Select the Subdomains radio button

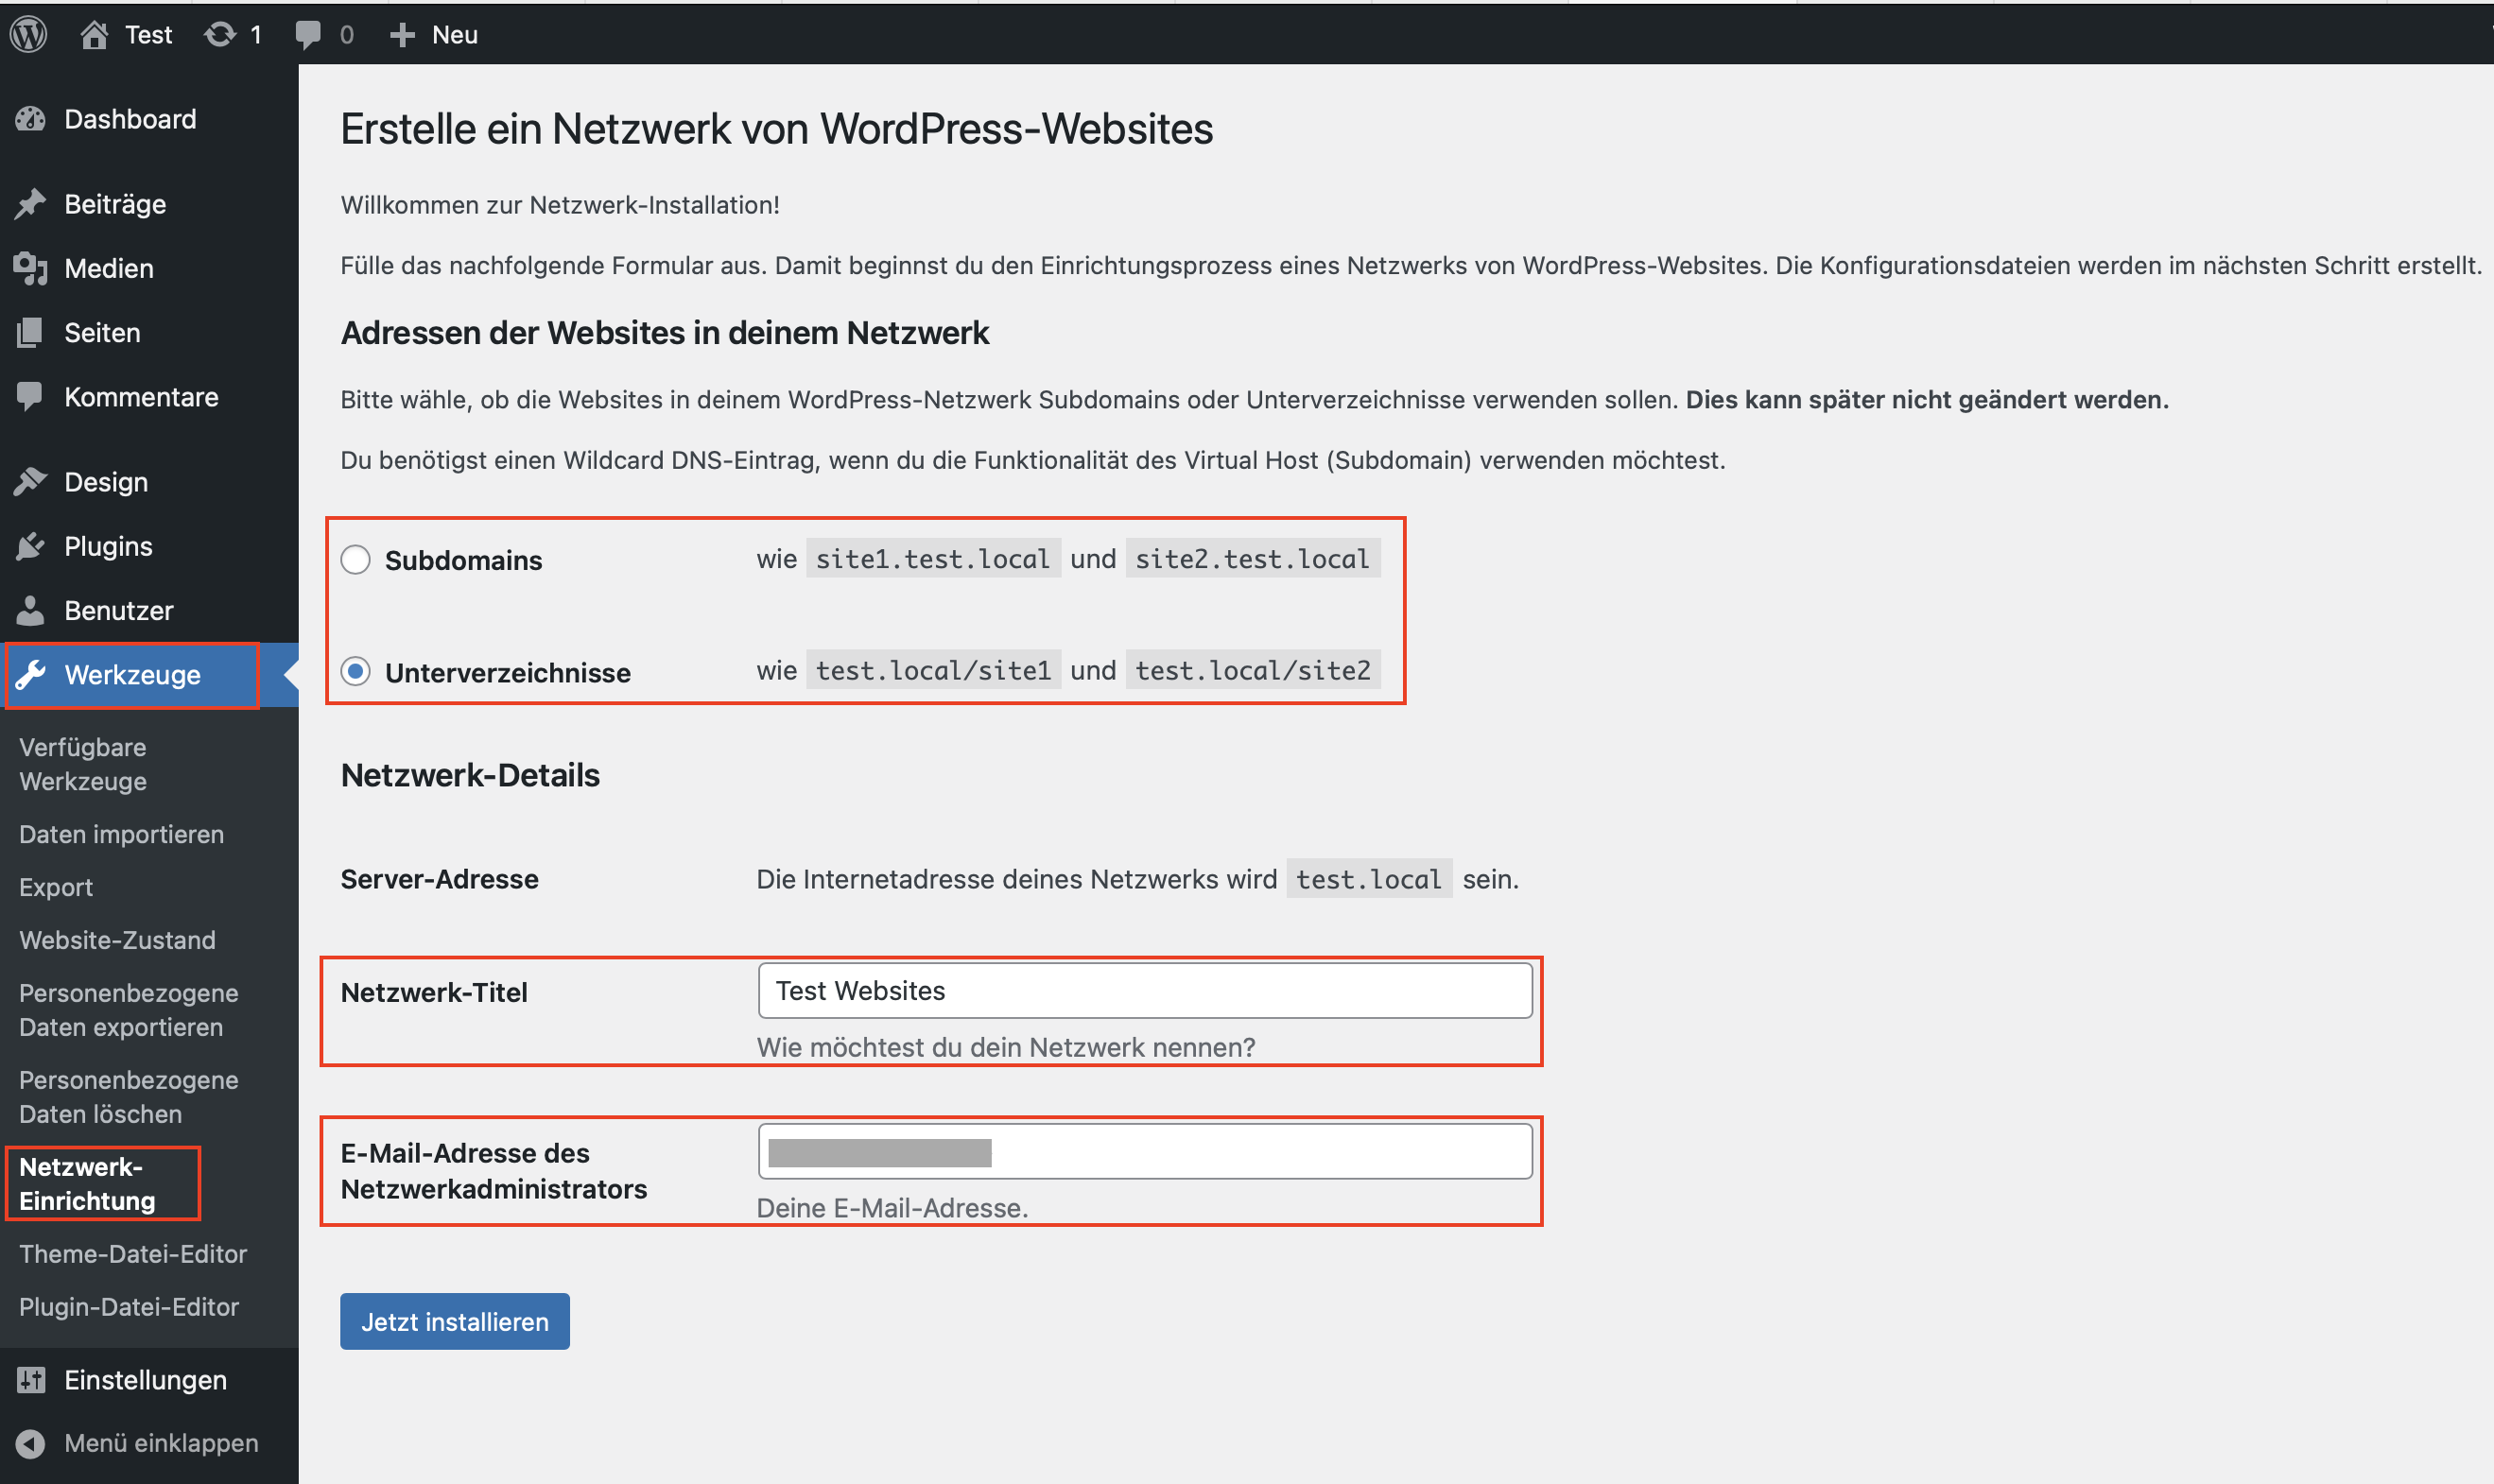356,560
